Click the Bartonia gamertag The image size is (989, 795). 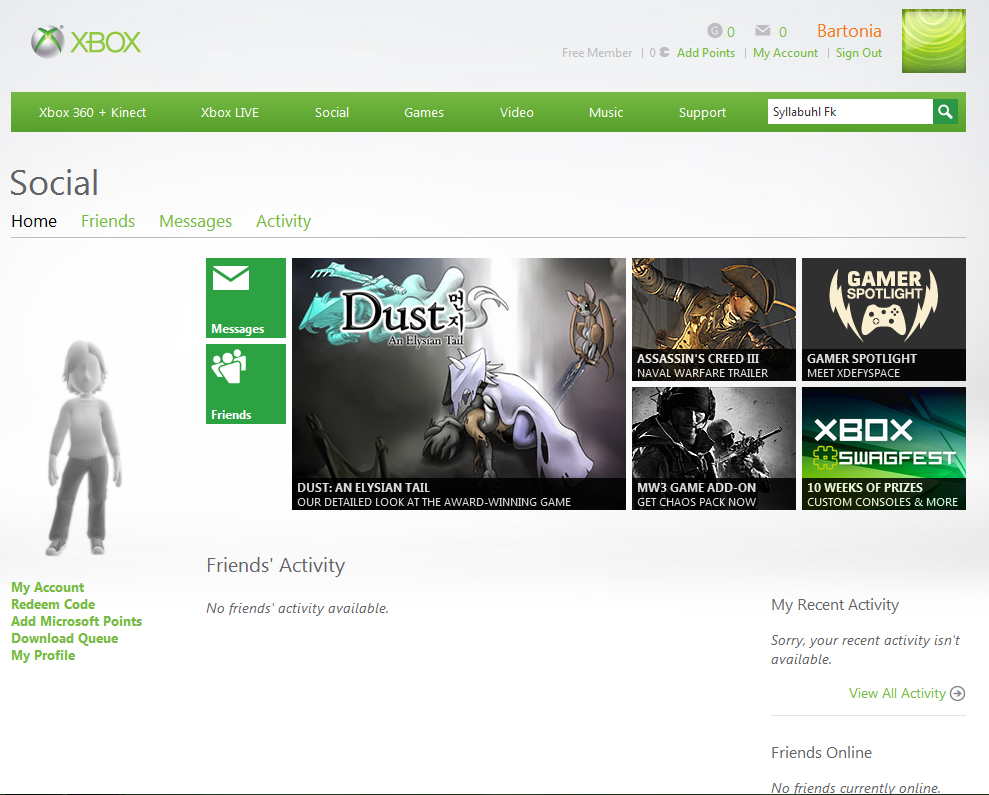click(849, 31)
